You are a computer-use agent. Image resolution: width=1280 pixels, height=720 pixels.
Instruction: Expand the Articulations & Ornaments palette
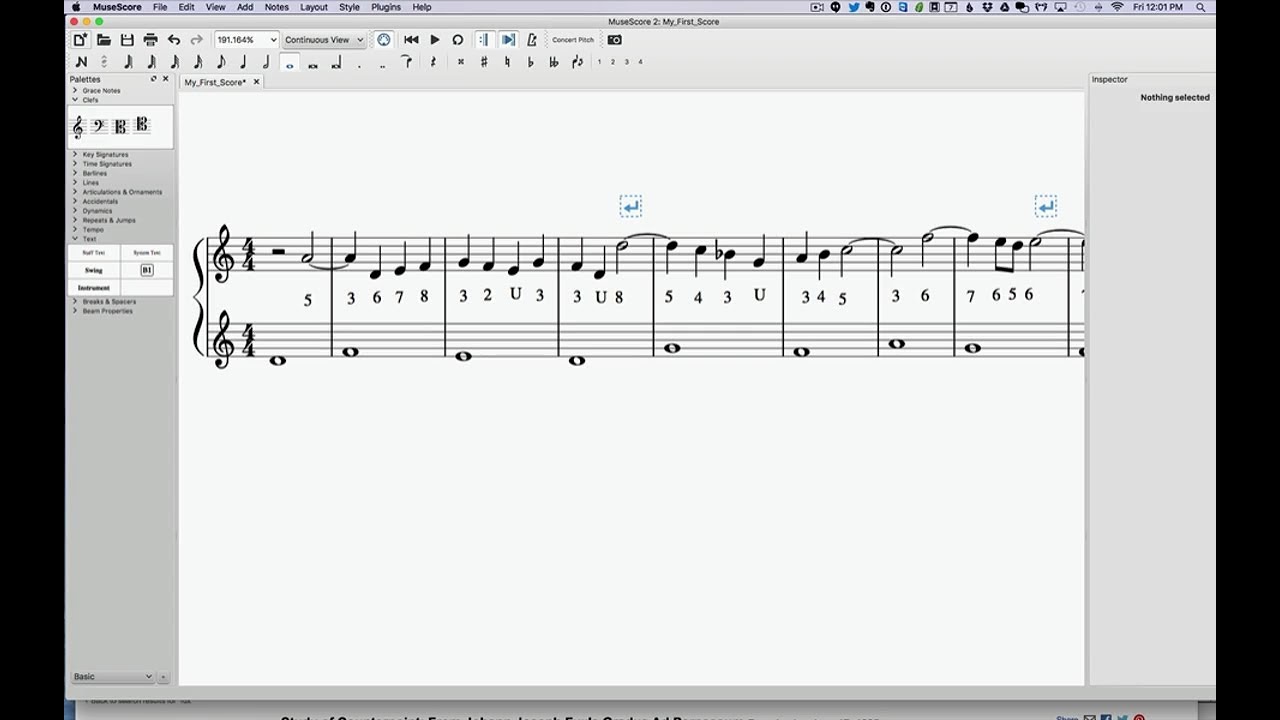pos(75,192)
